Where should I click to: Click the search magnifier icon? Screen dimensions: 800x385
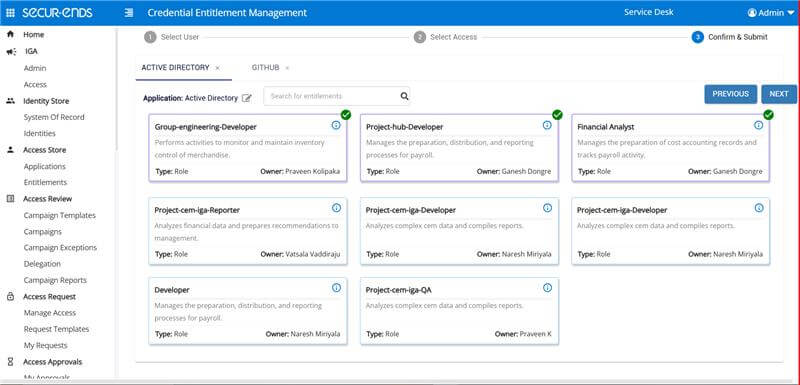404,96
